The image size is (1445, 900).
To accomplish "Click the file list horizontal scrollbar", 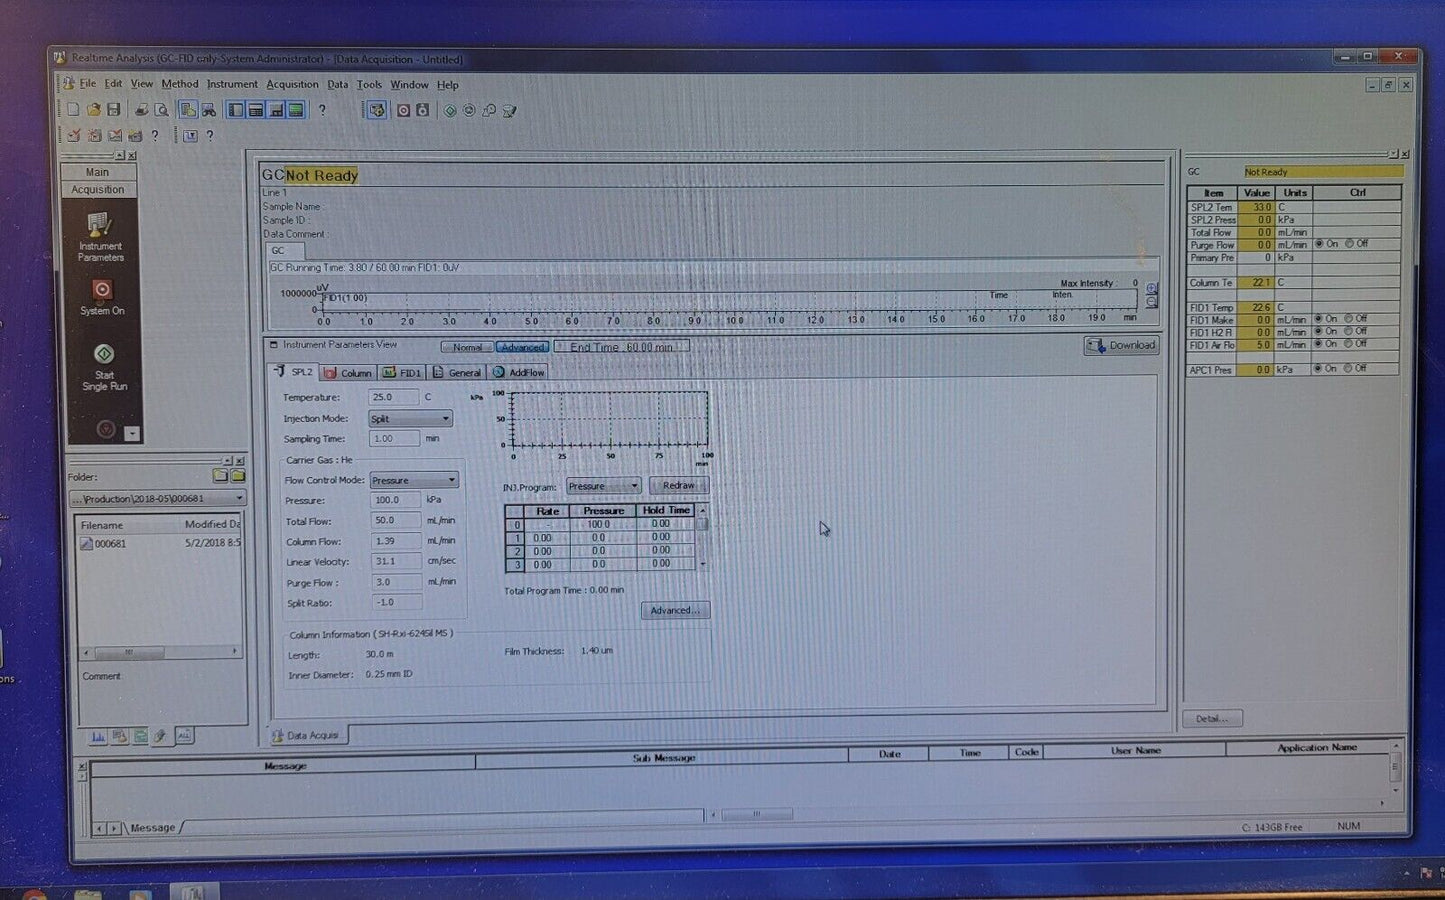I will point(160,652).
